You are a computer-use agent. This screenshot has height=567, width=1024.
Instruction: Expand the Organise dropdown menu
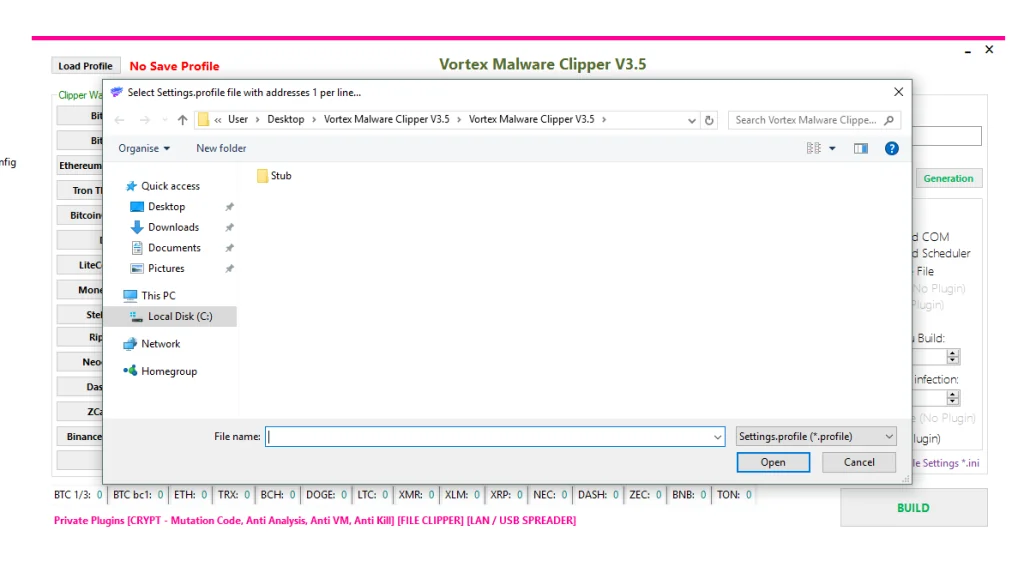[144, 148]
